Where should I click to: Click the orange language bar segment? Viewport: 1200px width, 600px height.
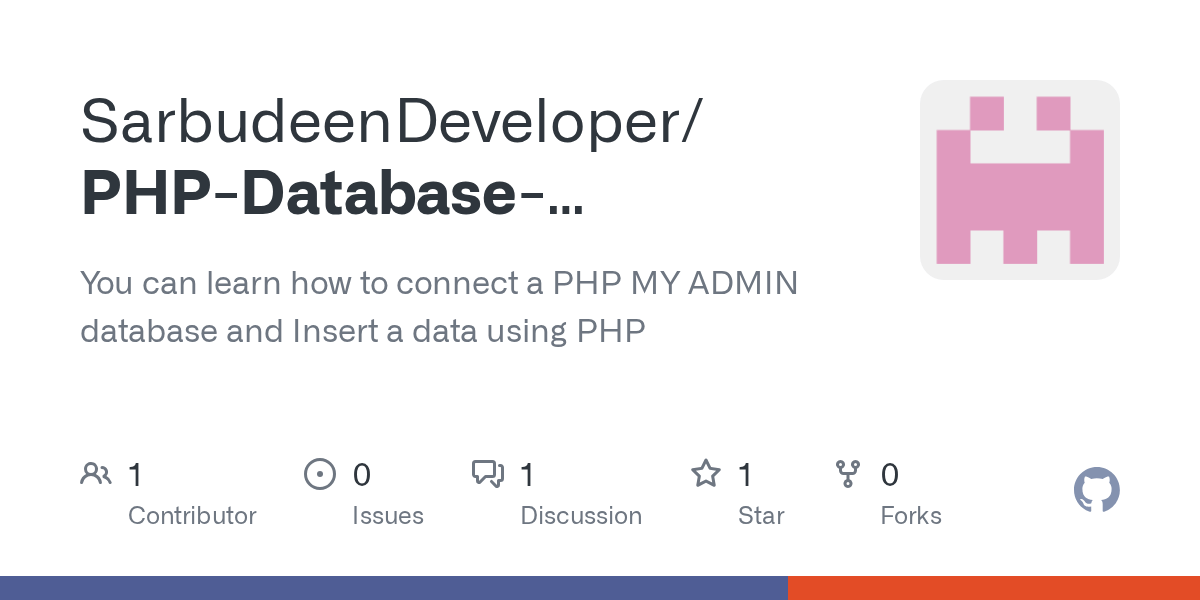pyautogui.click(x=994, y=588)
